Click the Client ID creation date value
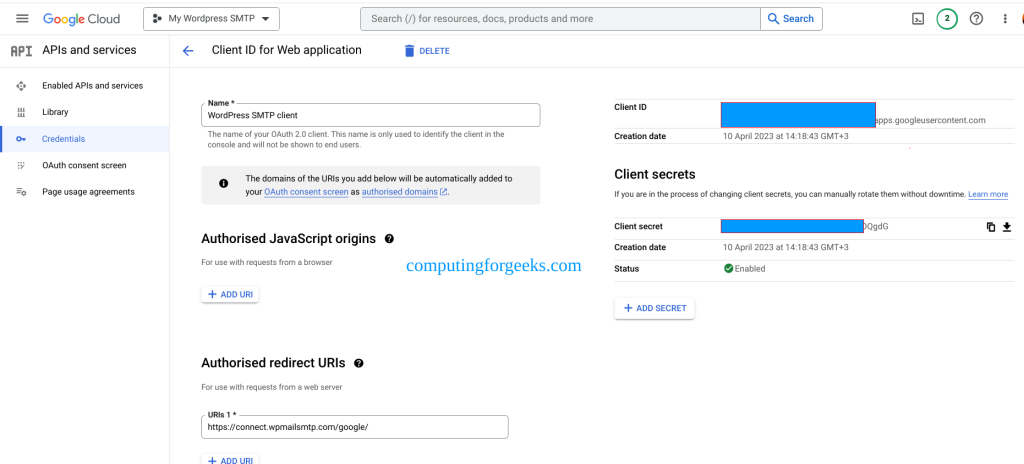1024x464 pixels. point(786,137)
